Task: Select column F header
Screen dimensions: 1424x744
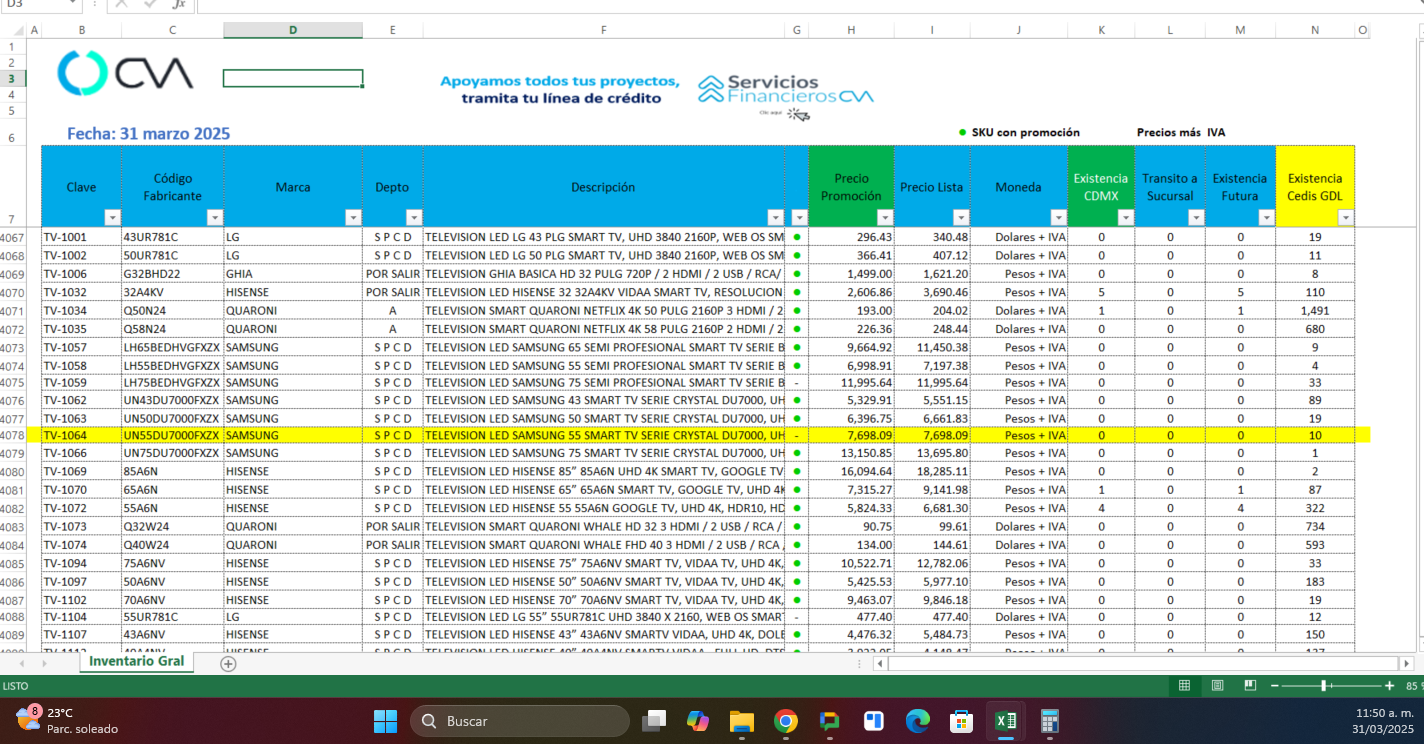Action: click(604, 30)
